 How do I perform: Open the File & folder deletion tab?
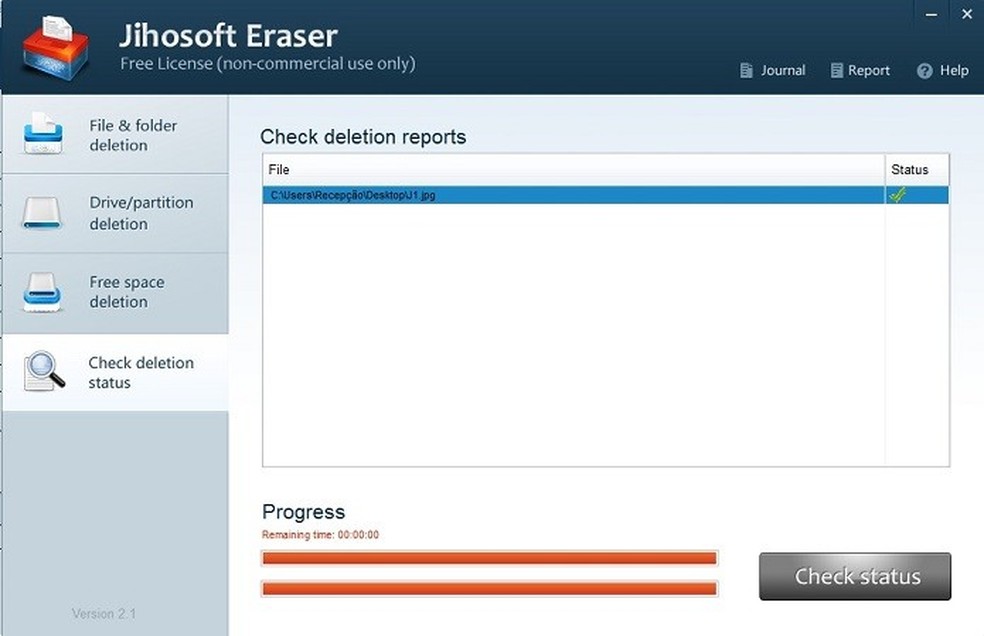click(x=132, y=135)
